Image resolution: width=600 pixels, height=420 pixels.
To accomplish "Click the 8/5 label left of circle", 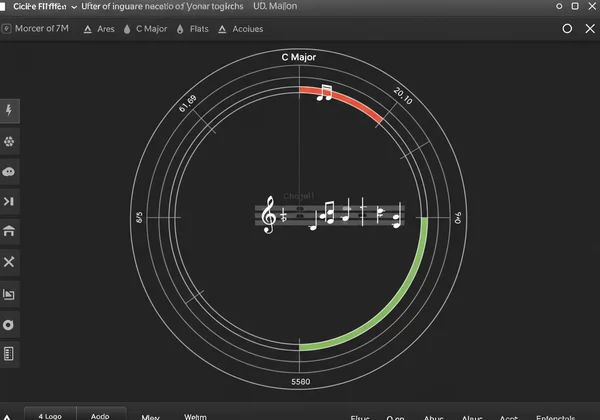I will [x=139, y=217].
